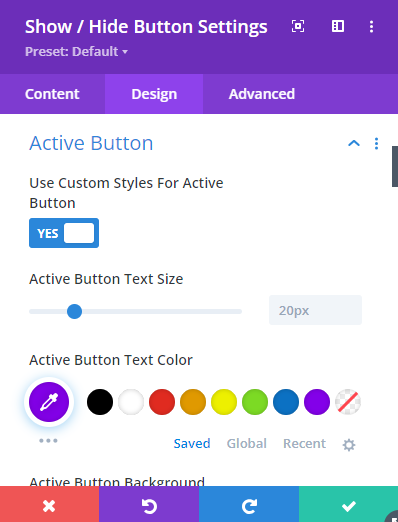Toggle the sidebar snap layout icon
398x522 pixels.
point(338,26)
